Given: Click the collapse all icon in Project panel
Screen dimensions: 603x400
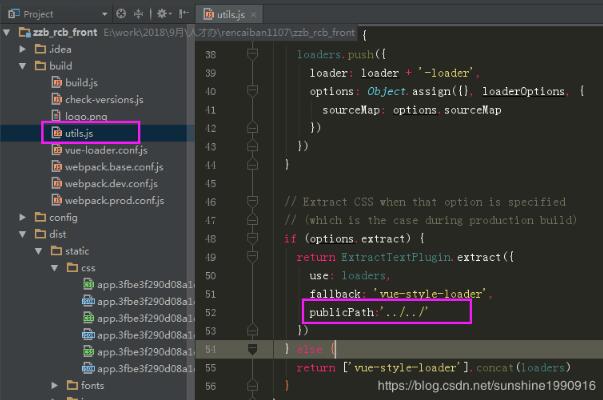Looking at the screenshot, I should point(139,14).
